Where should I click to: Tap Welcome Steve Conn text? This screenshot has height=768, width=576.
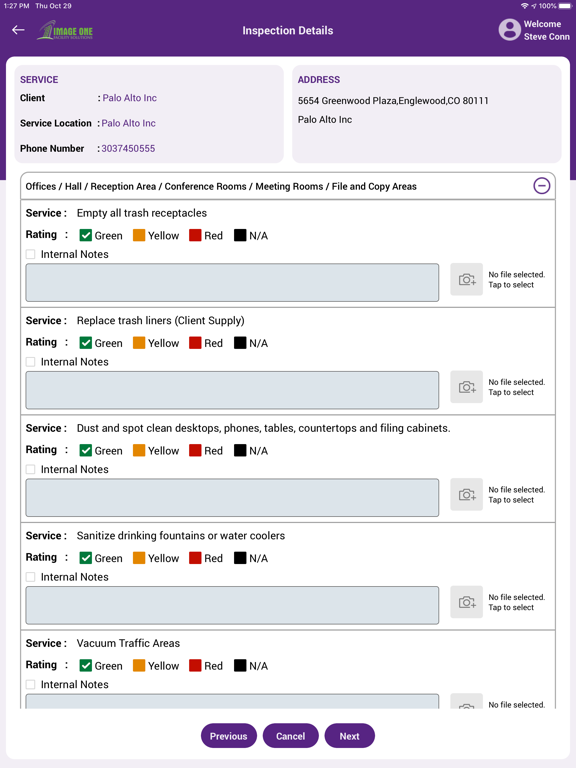547,30
